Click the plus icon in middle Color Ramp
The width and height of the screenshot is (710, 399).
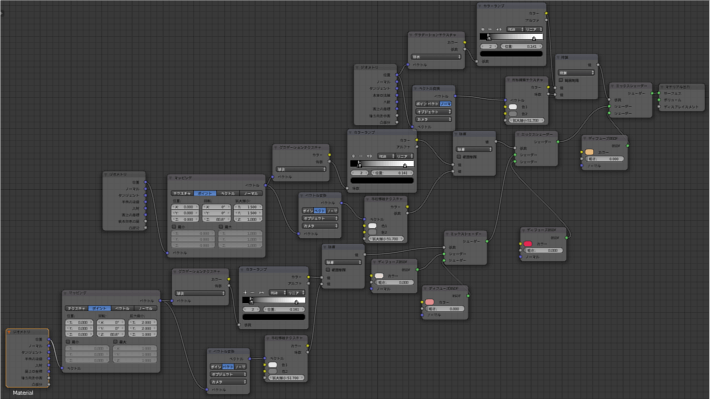[354, 156]
